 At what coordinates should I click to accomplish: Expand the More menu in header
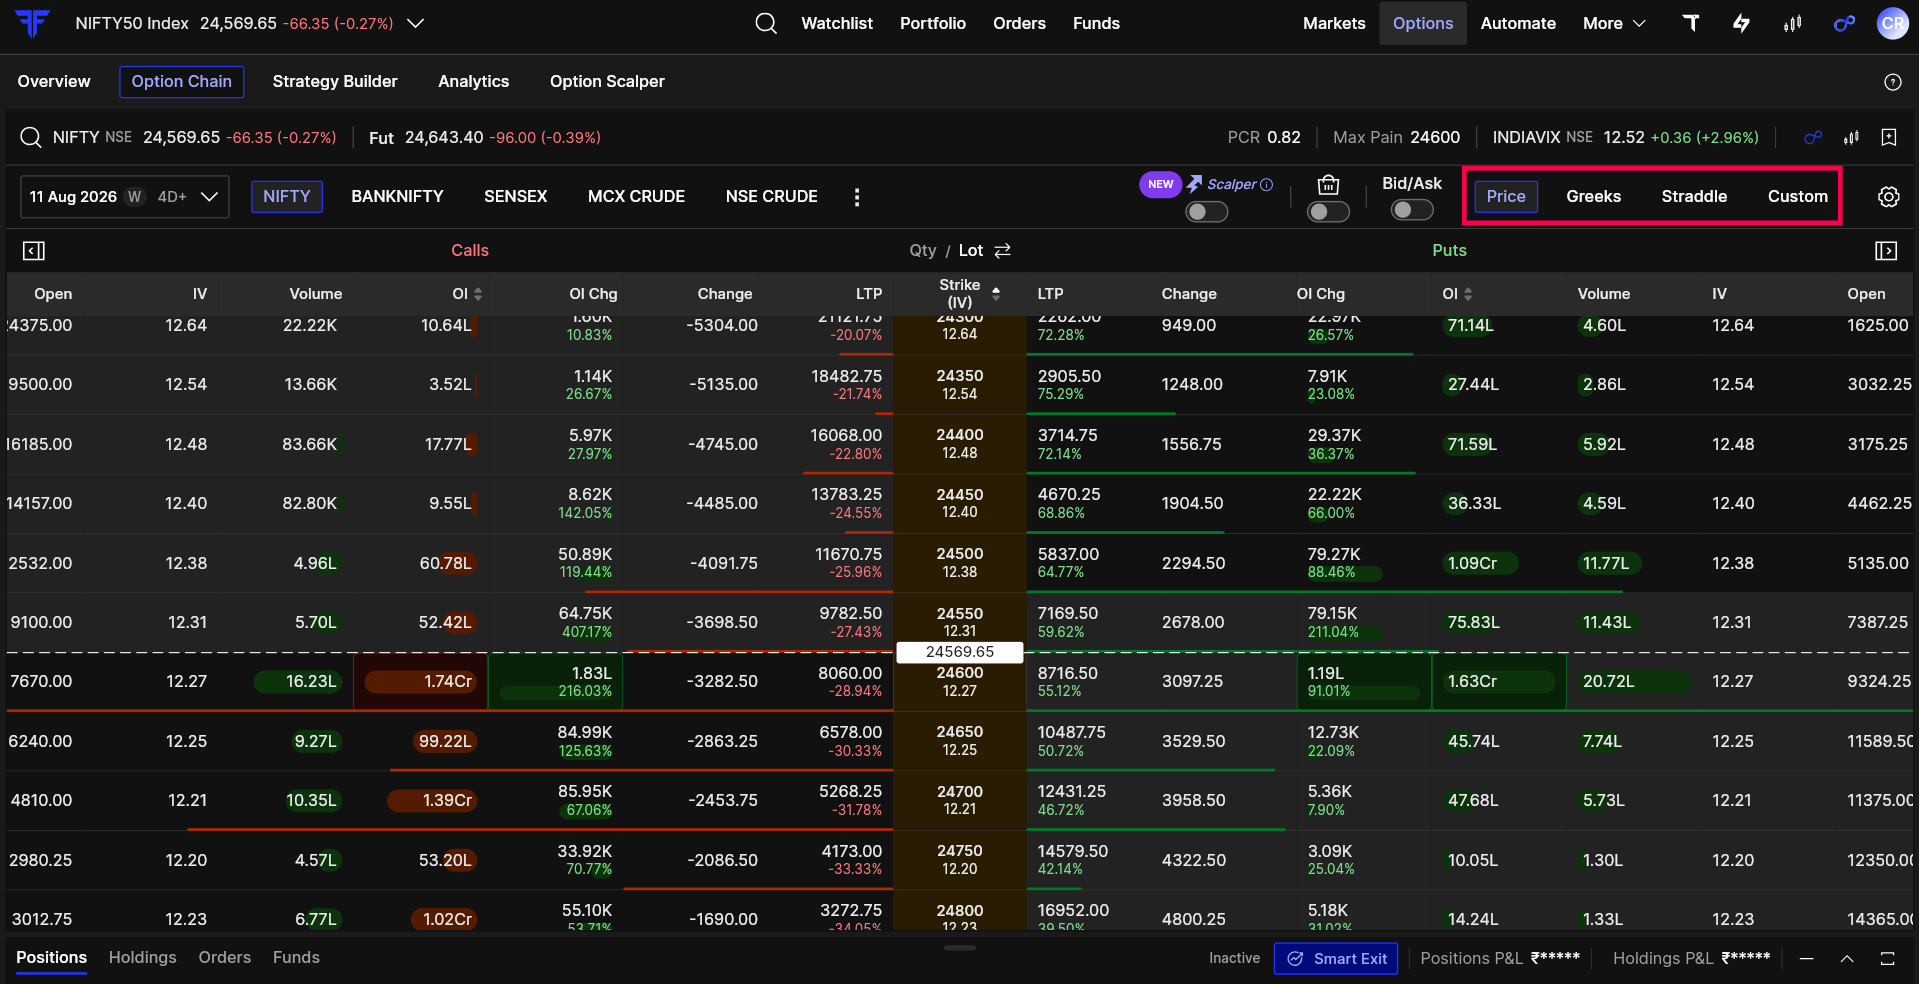tap(1613, 23)
